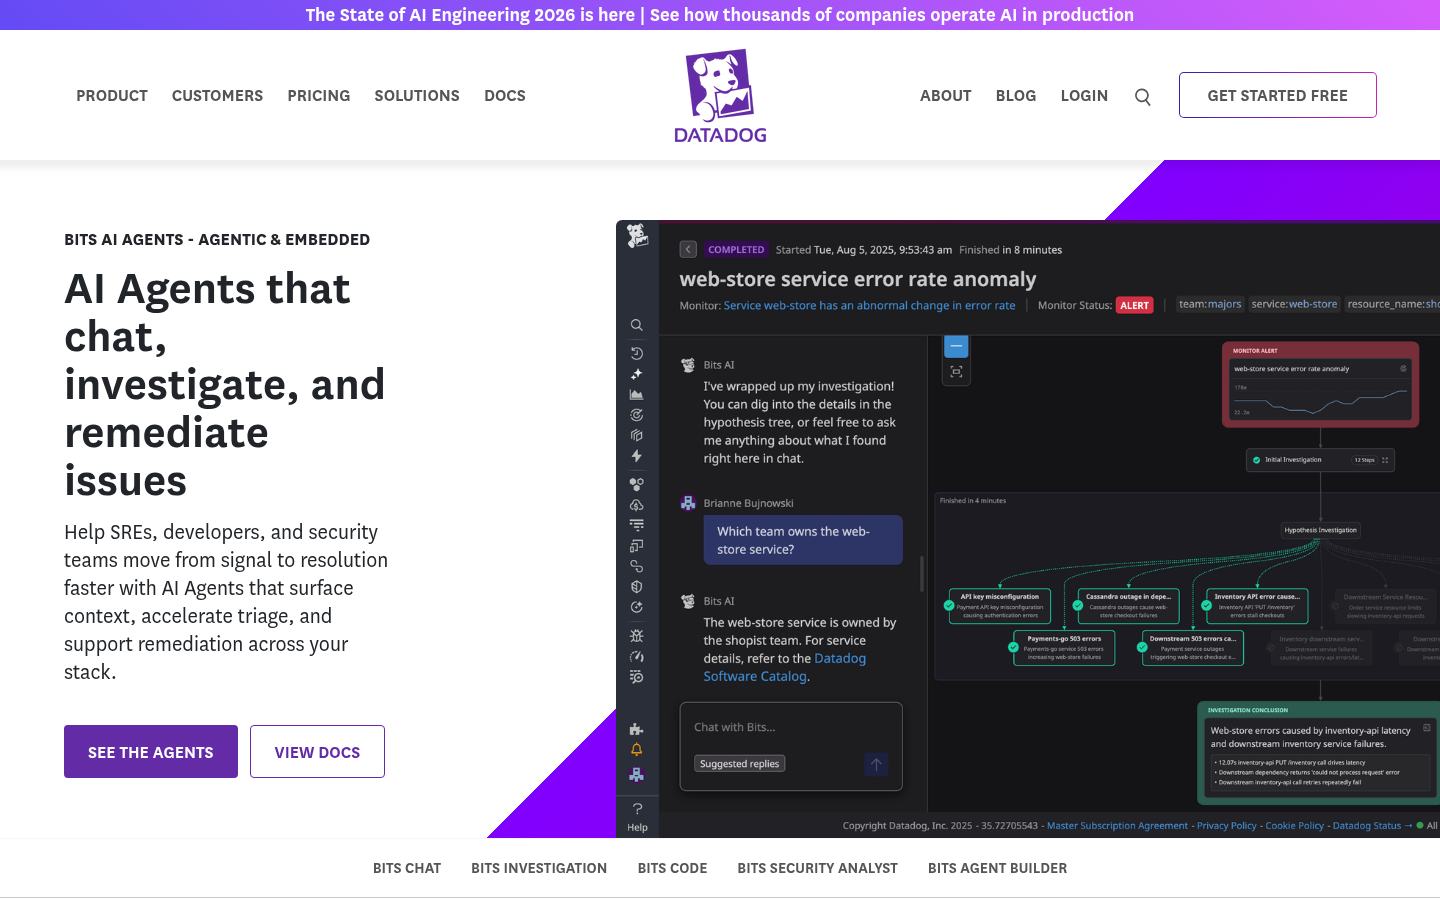Click the Datadog logo in the header
Image resolution: width=1440 pixels, height=900 pixels.
[720, 96]
